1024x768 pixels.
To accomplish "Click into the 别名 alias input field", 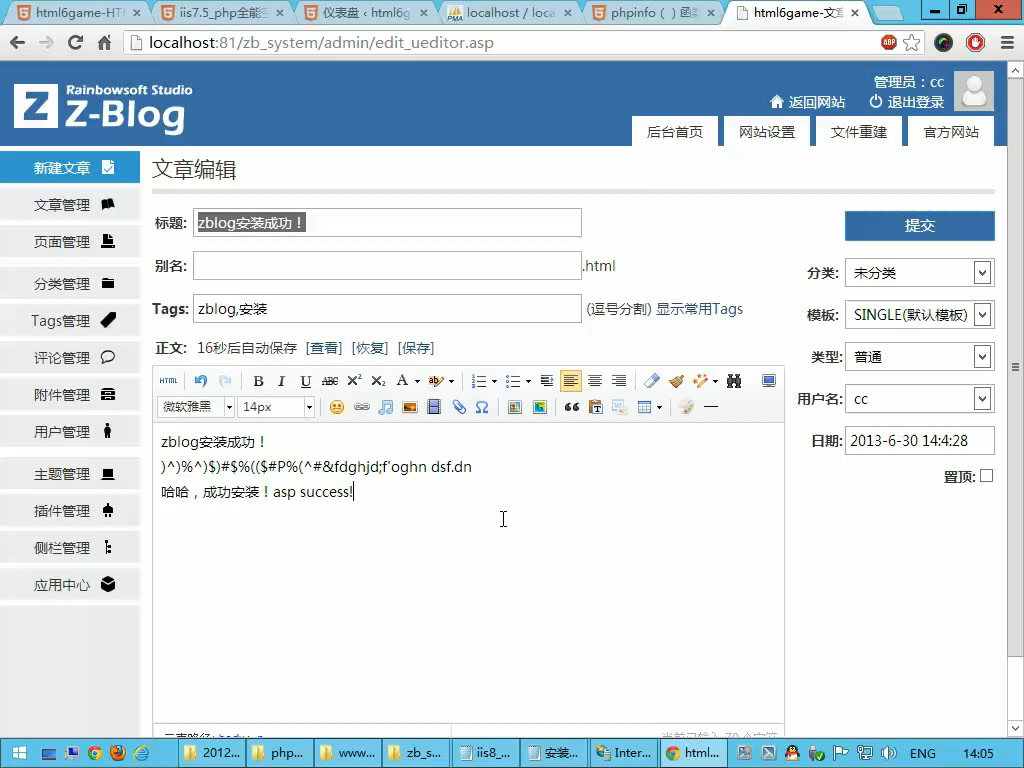I will [387, 266].
